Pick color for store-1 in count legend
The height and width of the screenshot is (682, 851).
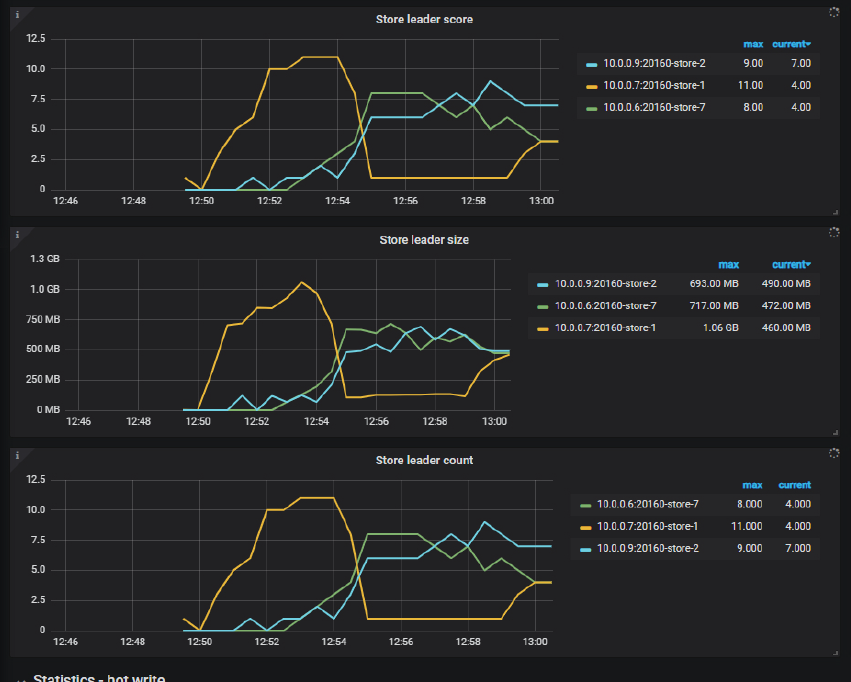585,527
